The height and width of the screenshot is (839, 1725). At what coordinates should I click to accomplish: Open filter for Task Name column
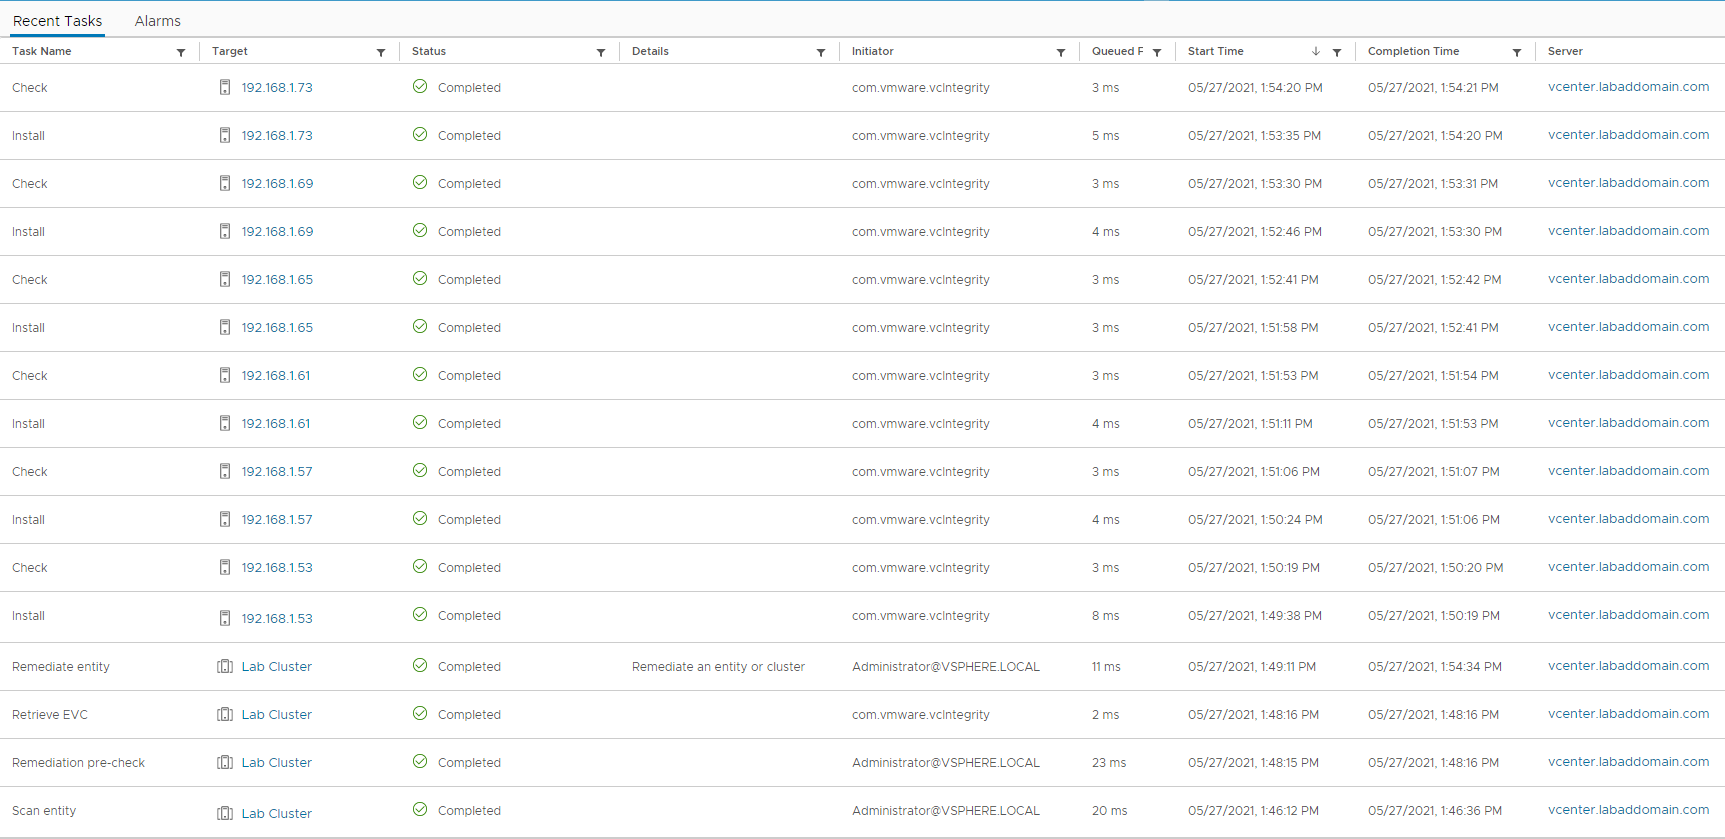181,52
